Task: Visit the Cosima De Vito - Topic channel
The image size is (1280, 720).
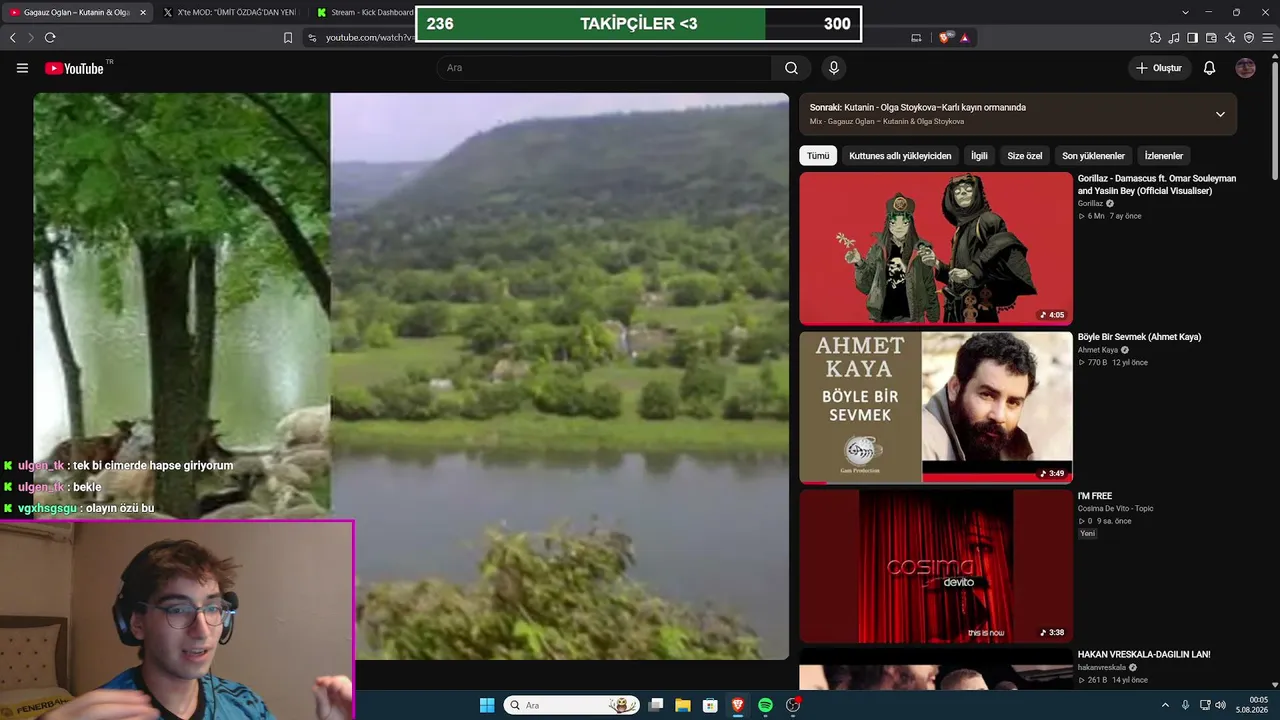Action: [1115, 508]
